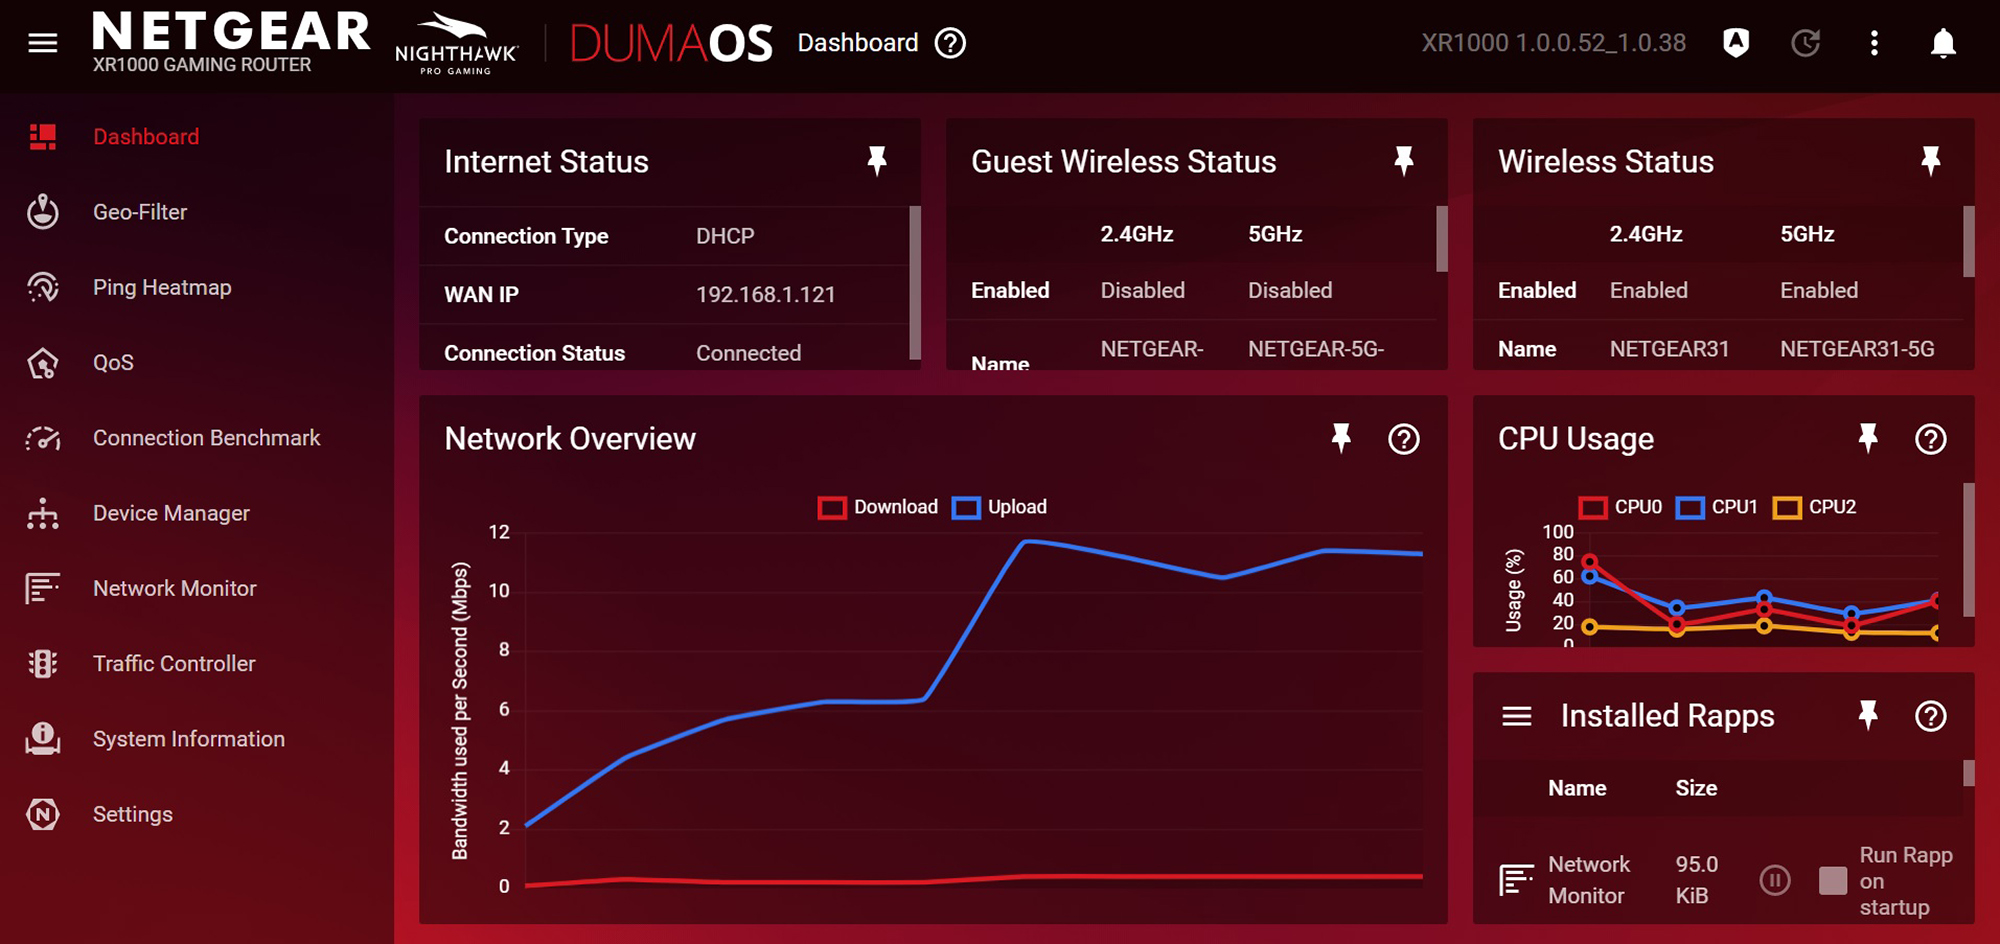Viewport: 2000px width, 944px height.
Task: Open Device Manager in sidebar
Action: [171, 513]
